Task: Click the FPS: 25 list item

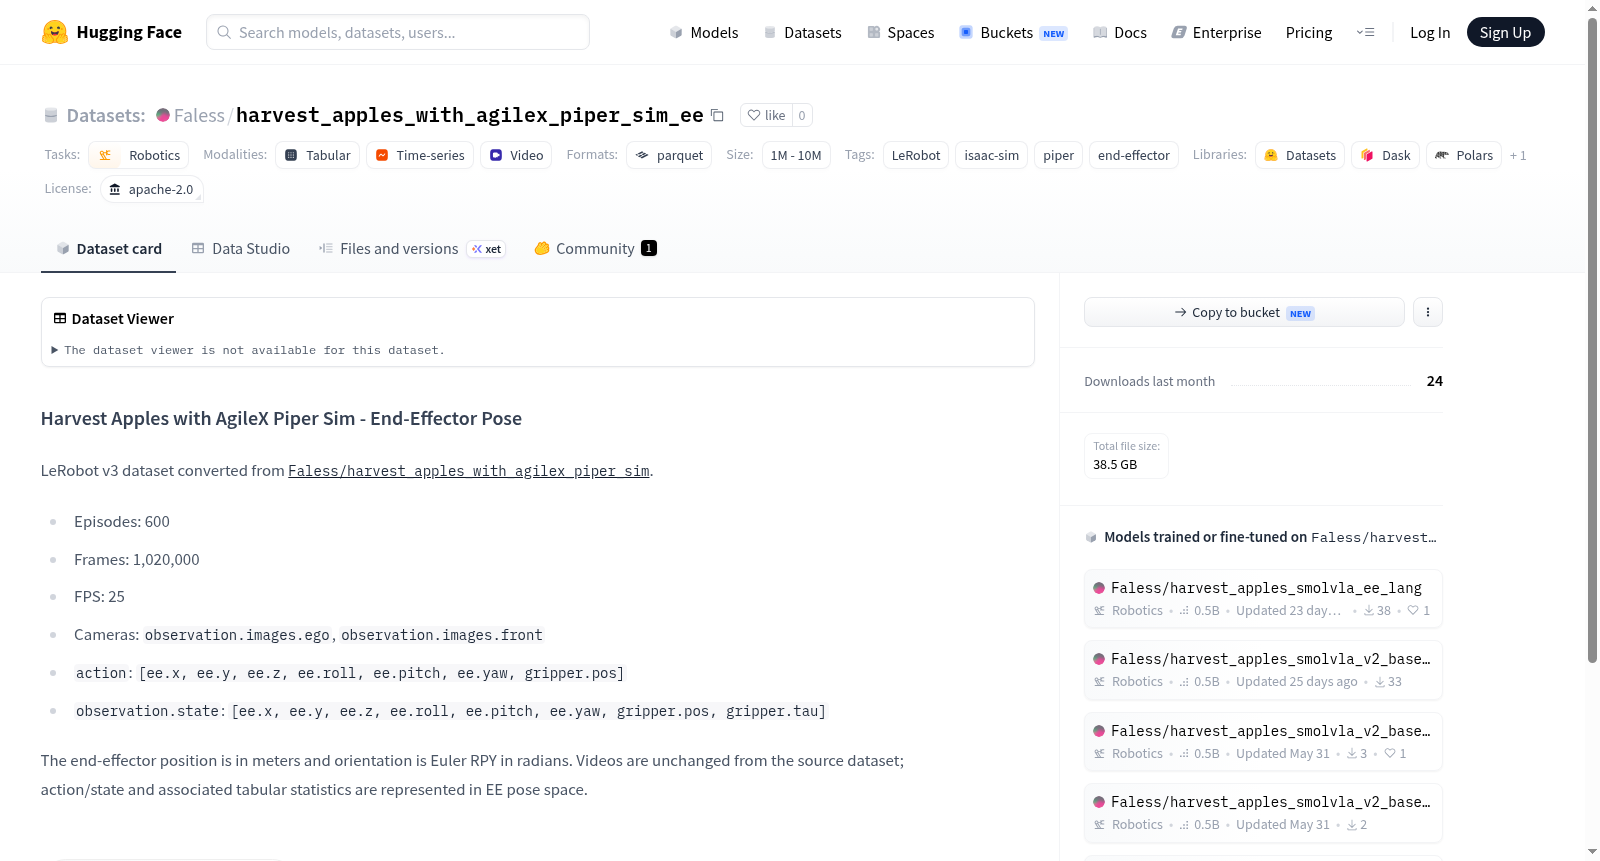Action: pyautogui.click(x=99, y=597)
